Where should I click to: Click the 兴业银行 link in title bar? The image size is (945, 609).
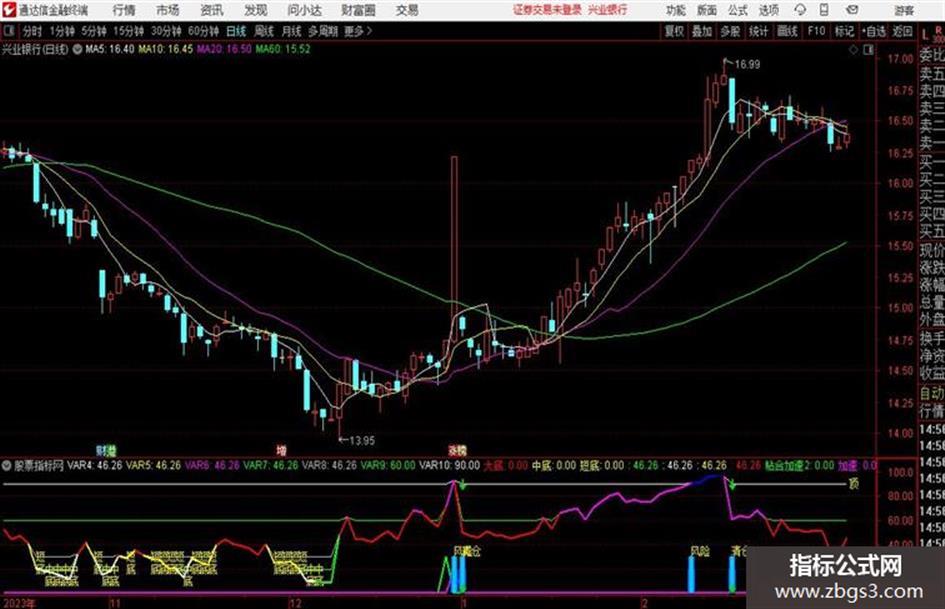607,10
